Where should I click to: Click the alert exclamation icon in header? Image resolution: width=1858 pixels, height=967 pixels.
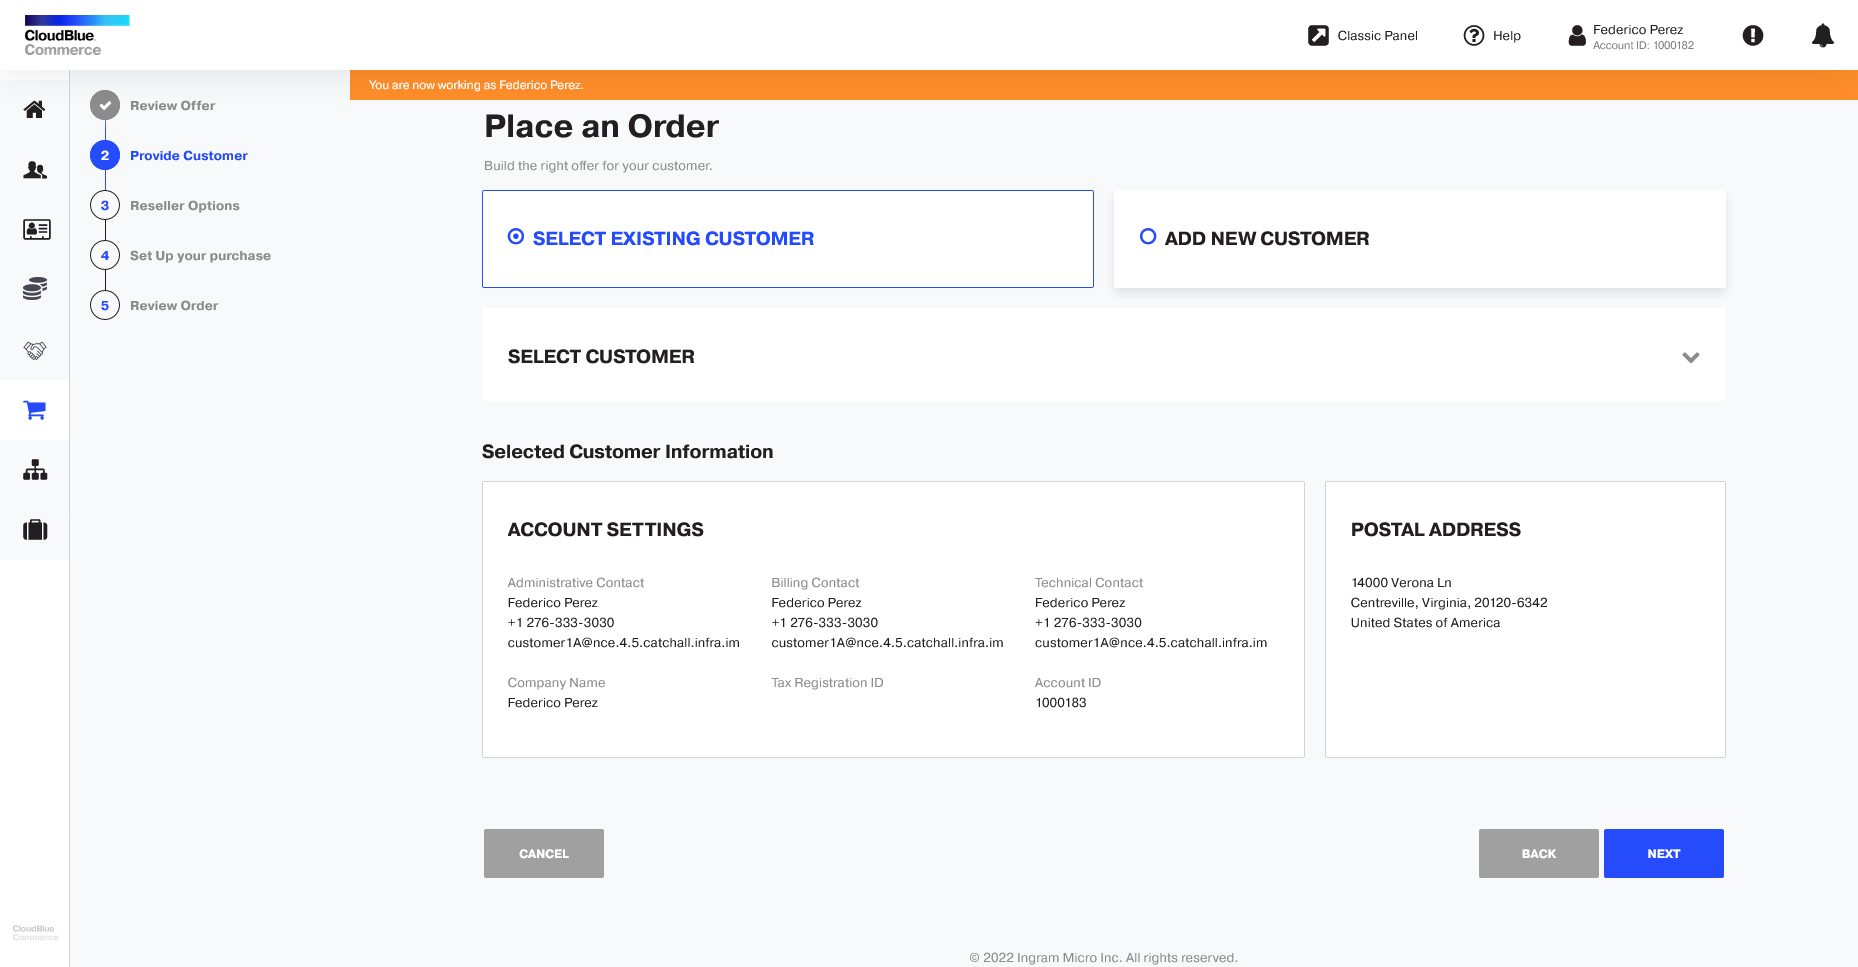click(1753, 36)
